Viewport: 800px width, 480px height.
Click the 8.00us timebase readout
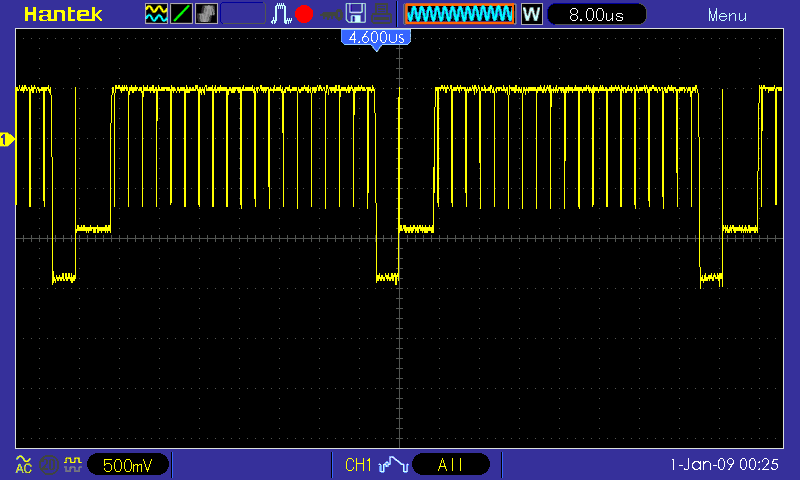tap(596, 15)
